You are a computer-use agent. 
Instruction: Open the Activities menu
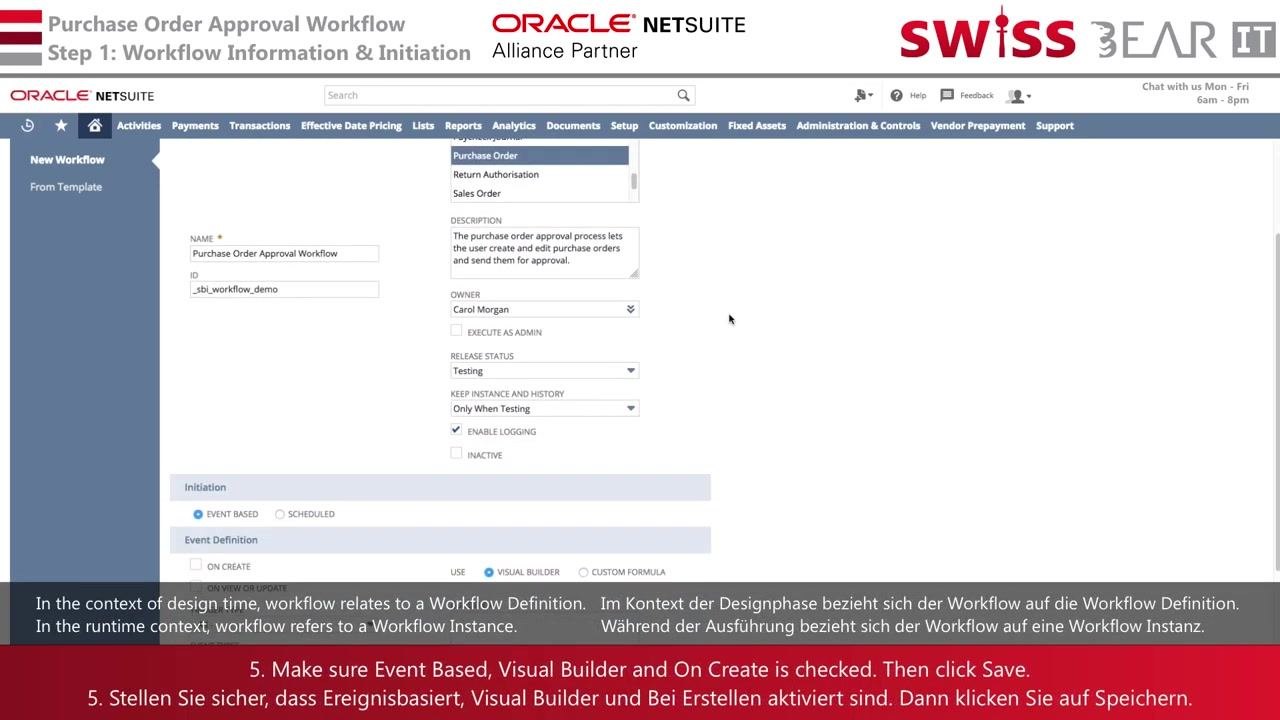coord(139,126)
